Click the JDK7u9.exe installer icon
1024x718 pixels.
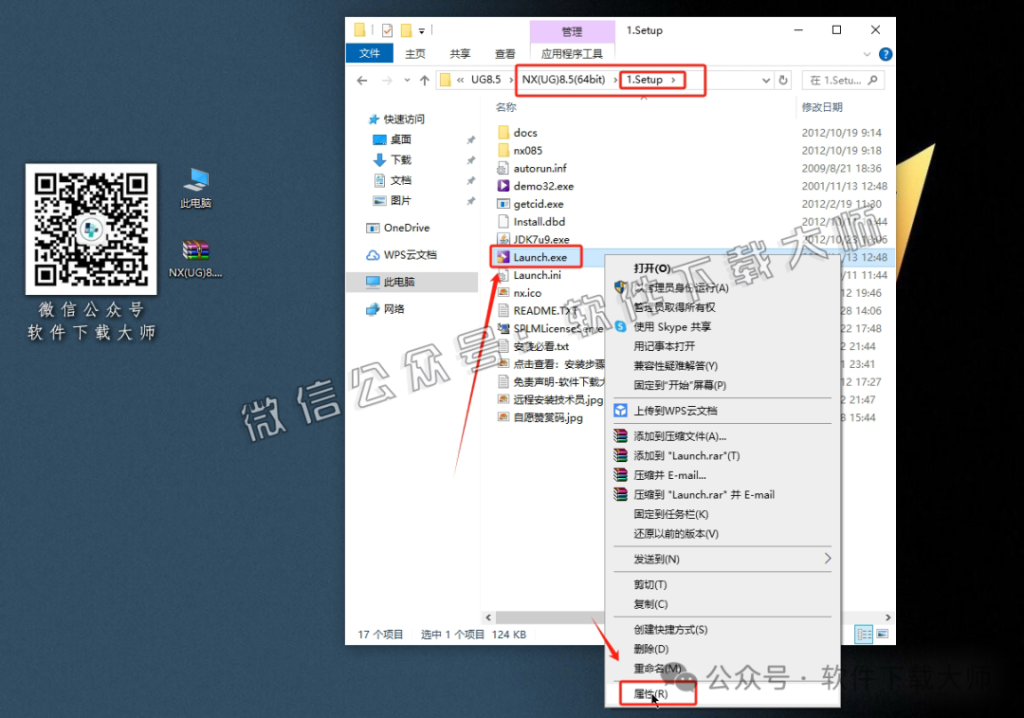(x=503, y=239)
